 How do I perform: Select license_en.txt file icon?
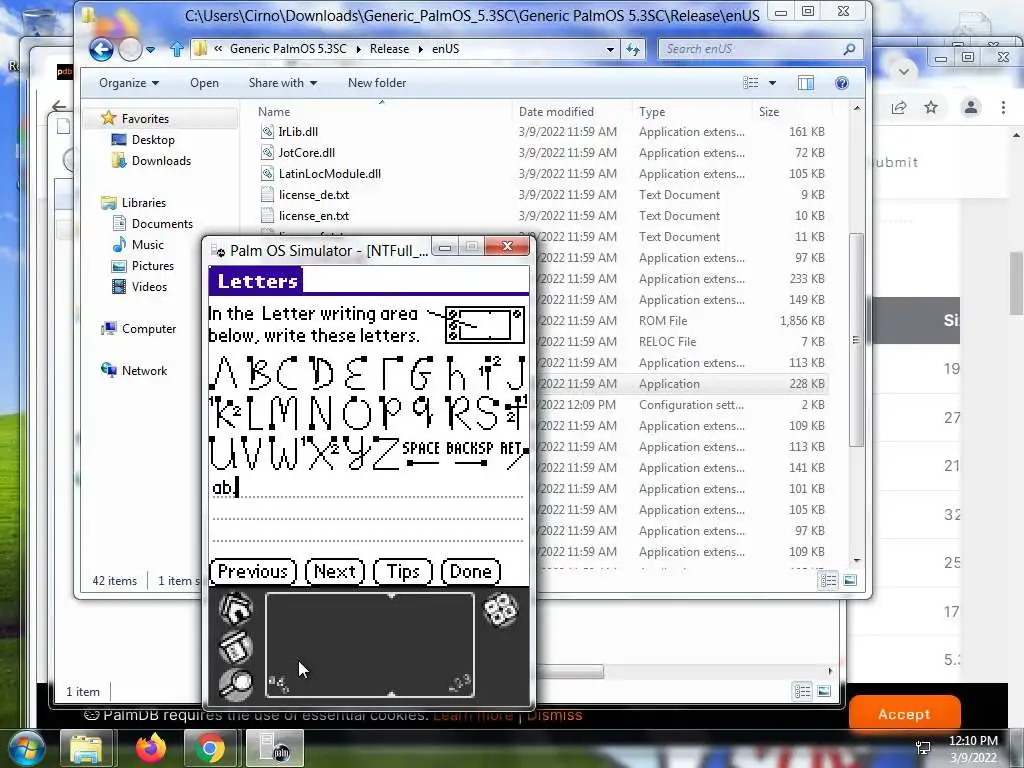(x=267, y=216)
